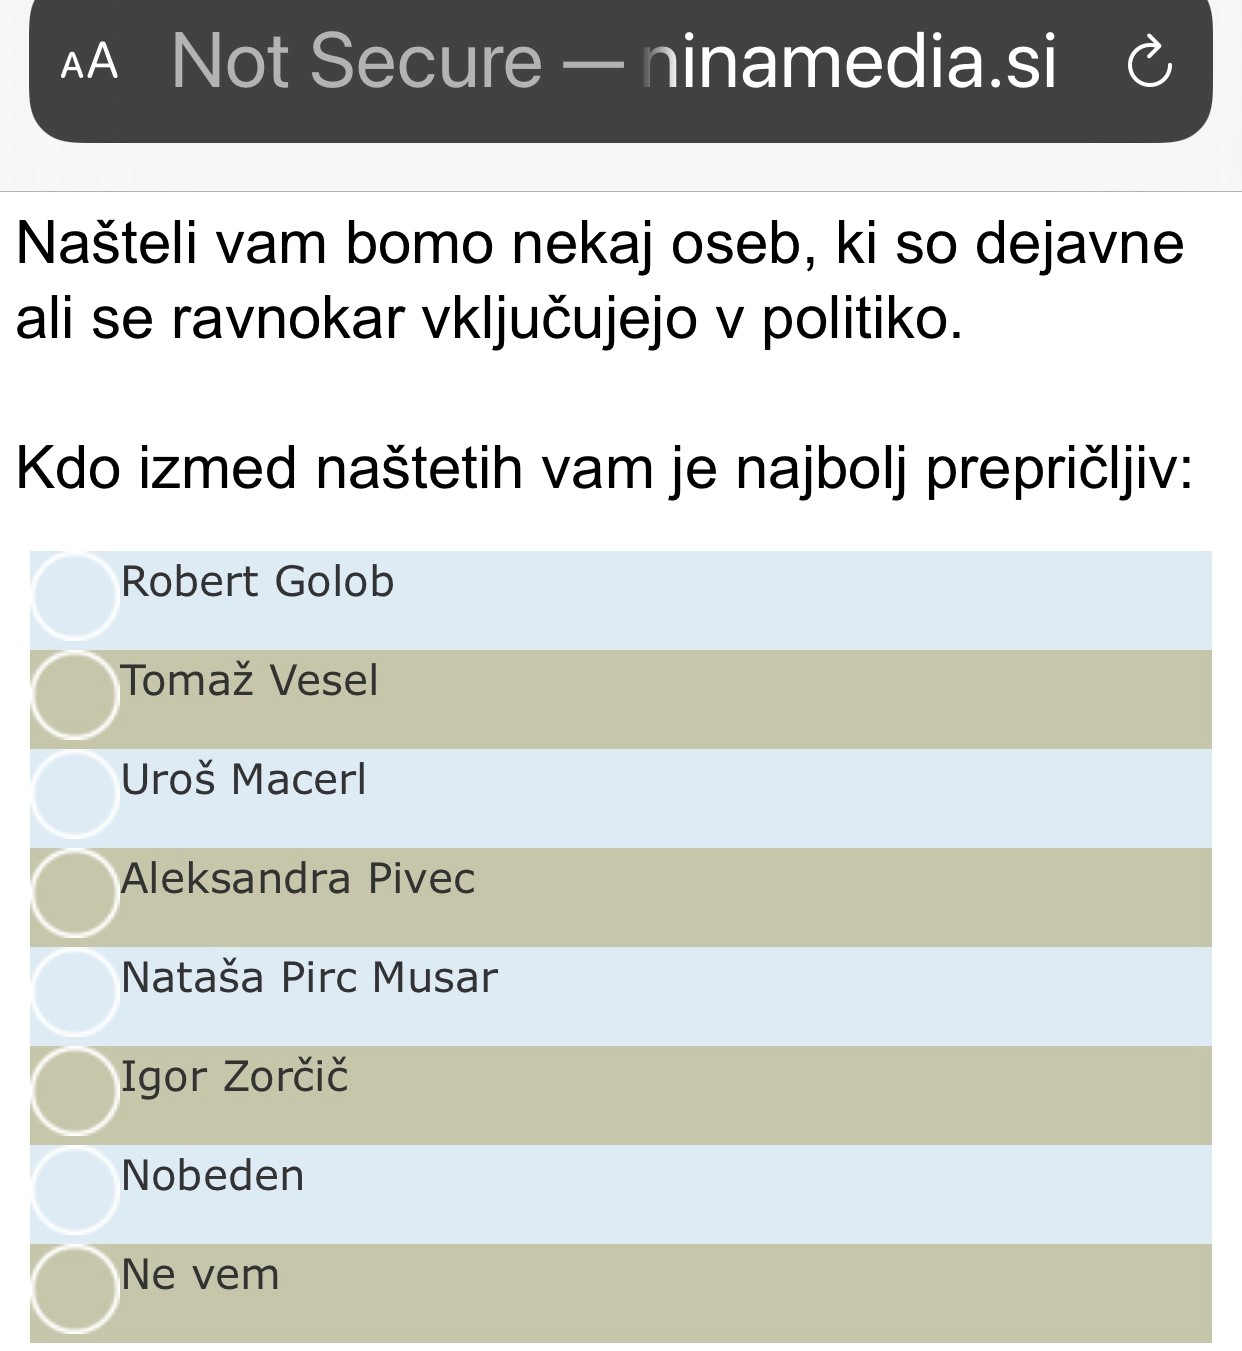Check the Igor Zorčič radio button
Viewport: 1242px width, 1351px height.
(x=75, y=1092)
